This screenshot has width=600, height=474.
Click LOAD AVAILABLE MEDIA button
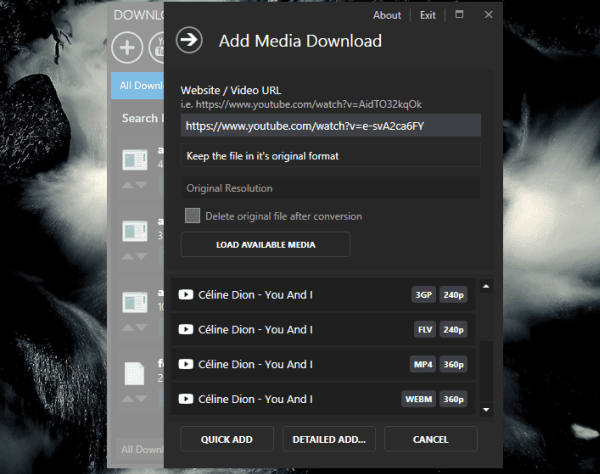[x=266, y=244]
